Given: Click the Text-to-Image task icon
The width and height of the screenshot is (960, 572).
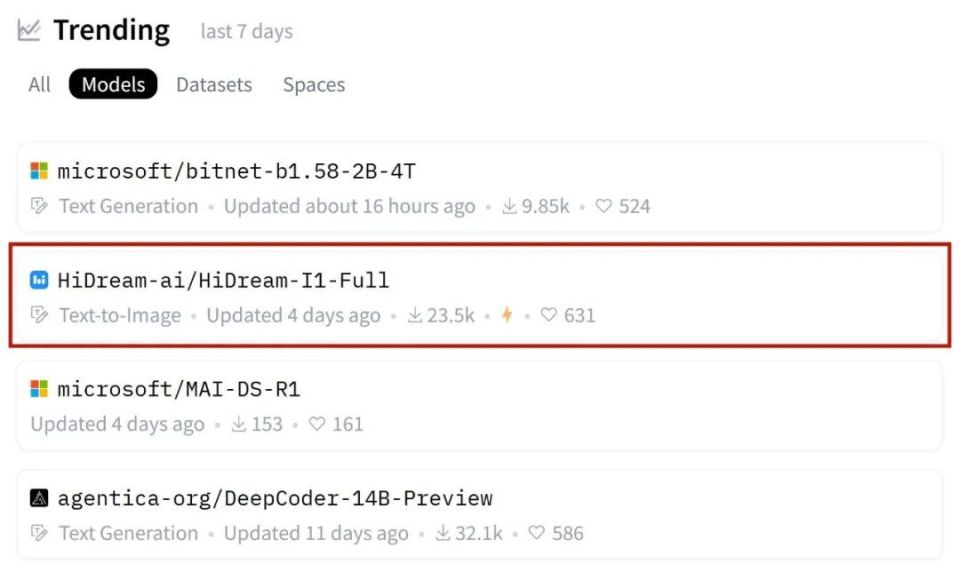Looking at the screenshot, I should point(39,315).
